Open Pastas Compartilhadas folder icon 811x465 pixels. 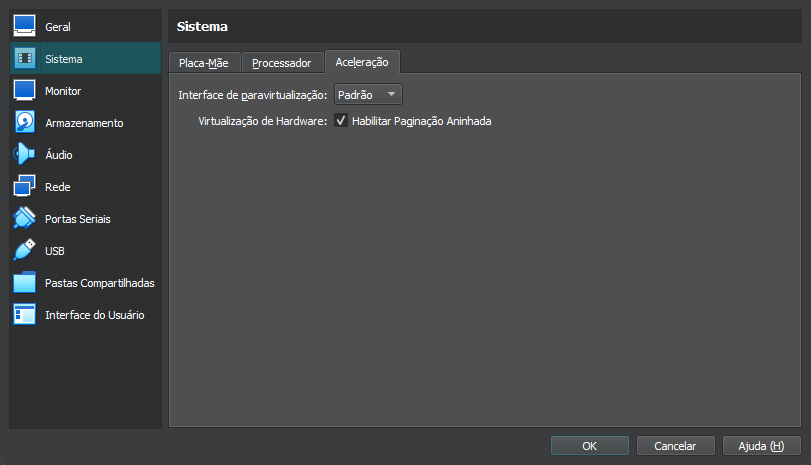pos(25,283)
